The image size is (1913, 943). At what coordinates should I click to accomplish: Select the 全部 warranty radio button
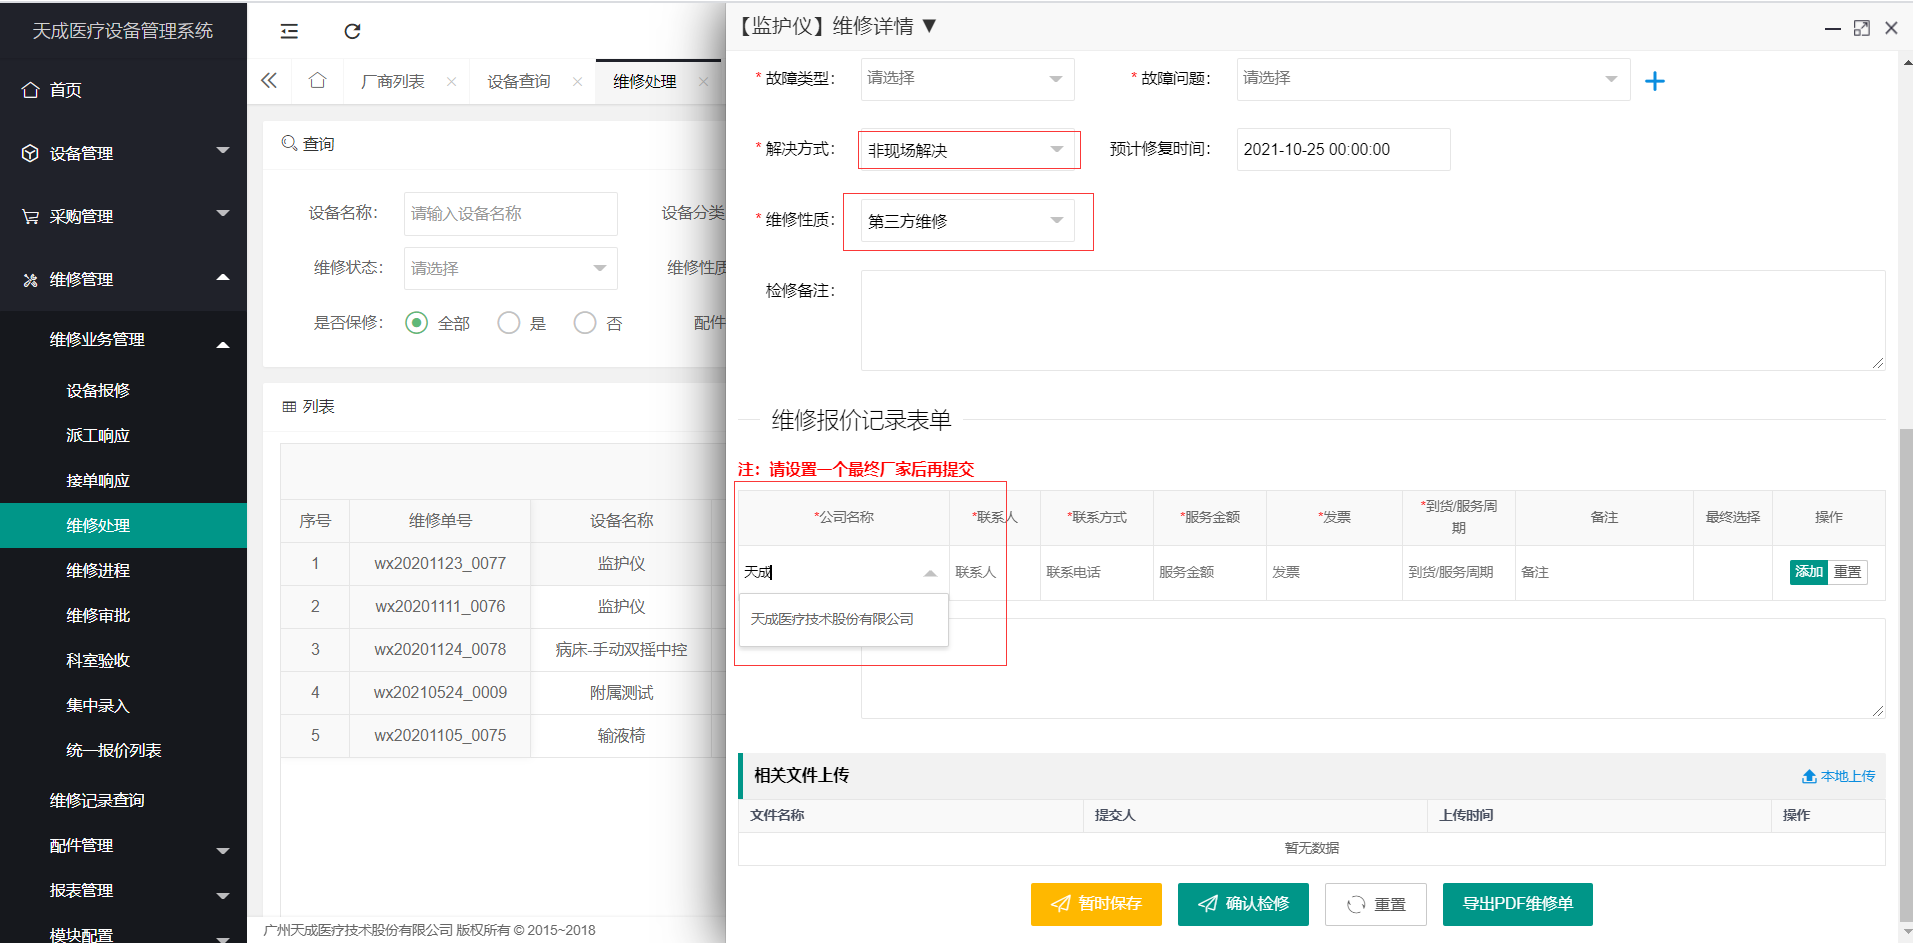click(x=417, y=323)
